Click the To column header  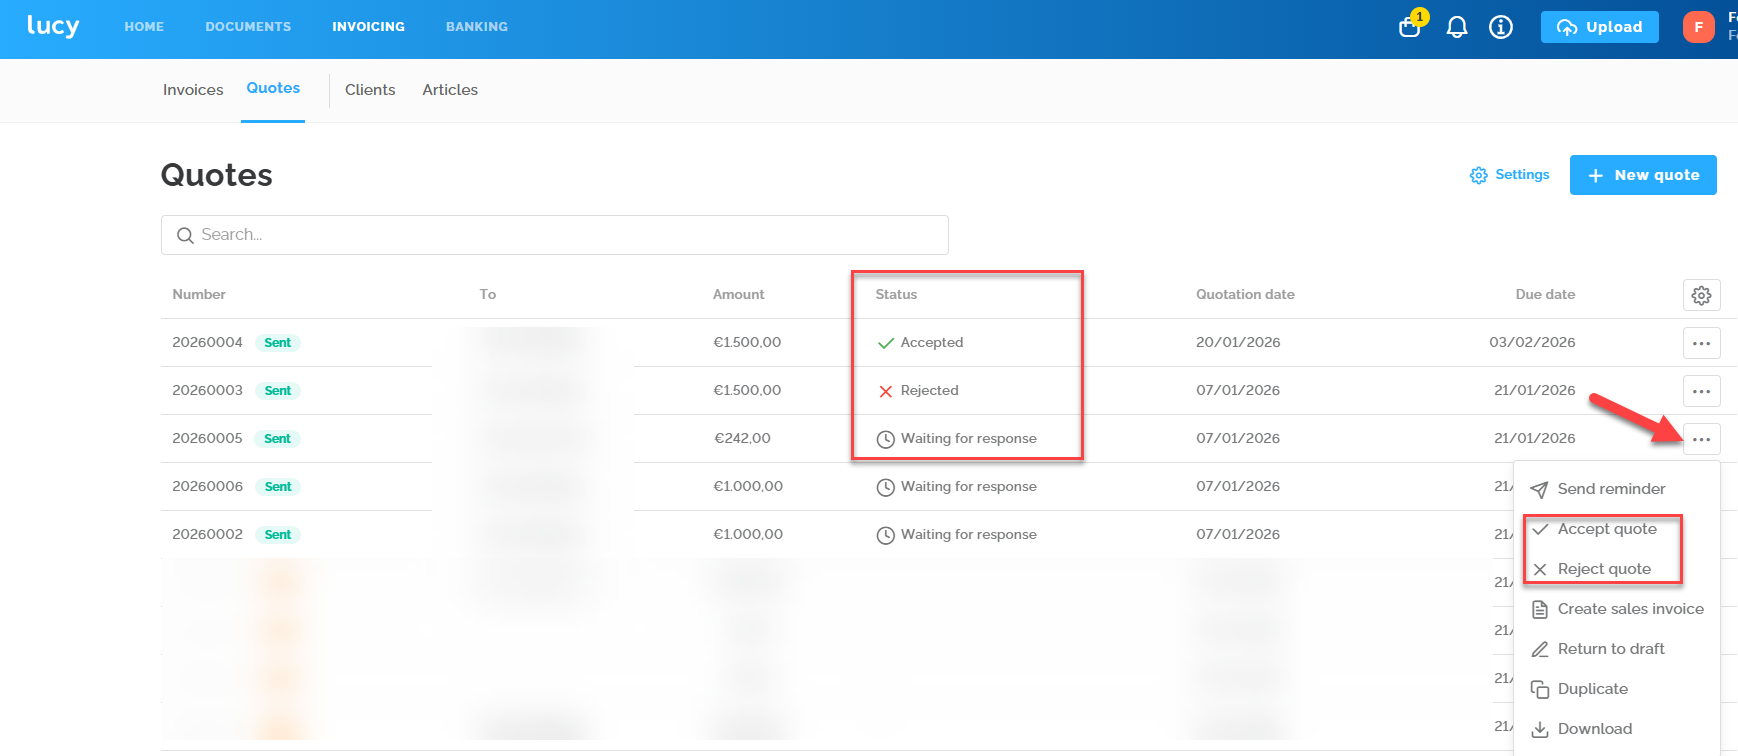click(488, 295)
